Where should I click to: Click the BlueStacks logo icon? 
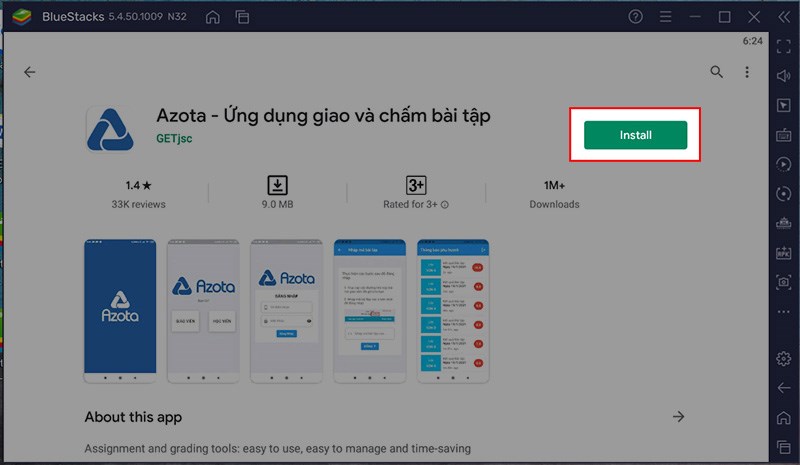(x=21, y=17)
